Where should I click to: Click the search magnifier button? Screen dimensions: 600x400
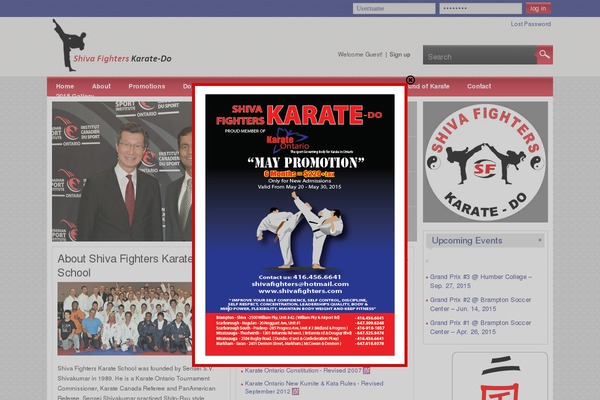point(545,55)
